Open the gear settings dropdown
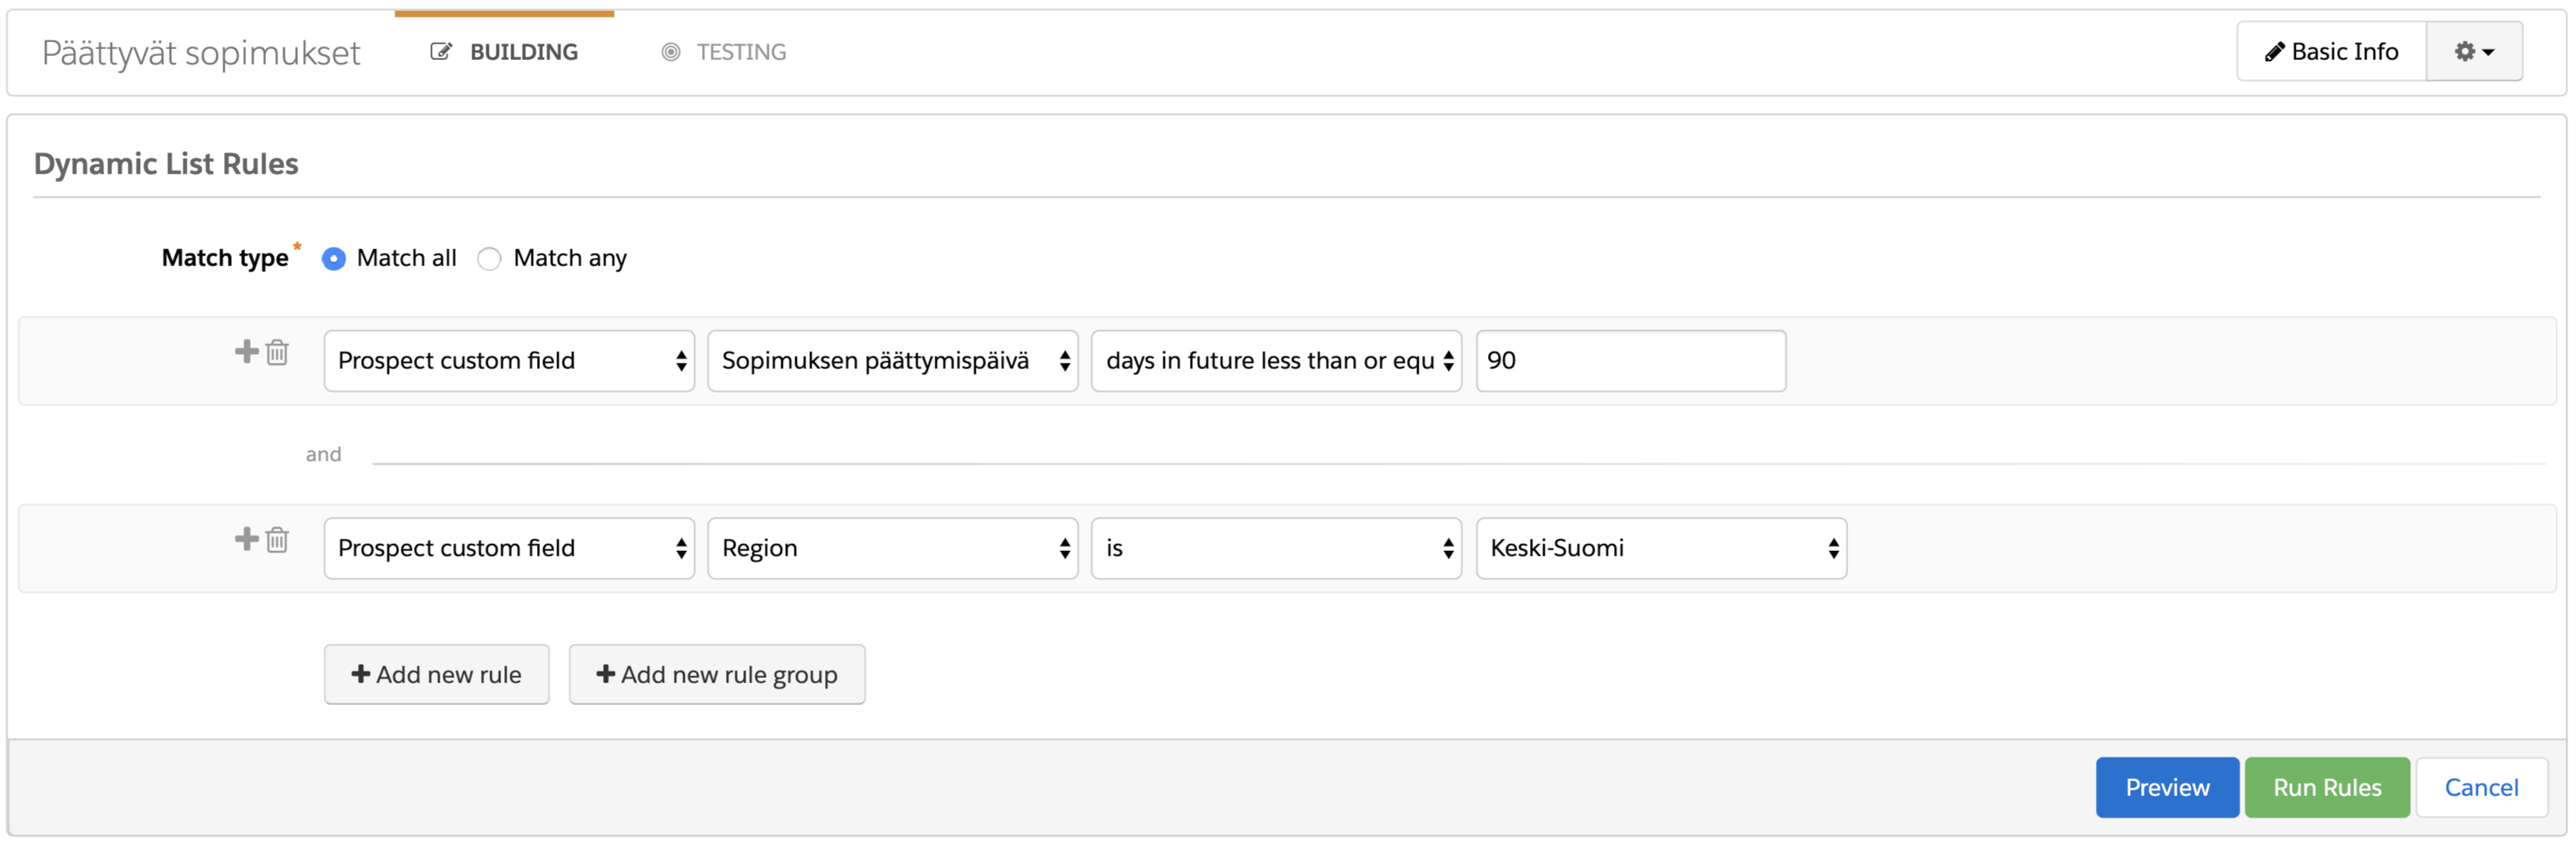 coord(2473,51)
